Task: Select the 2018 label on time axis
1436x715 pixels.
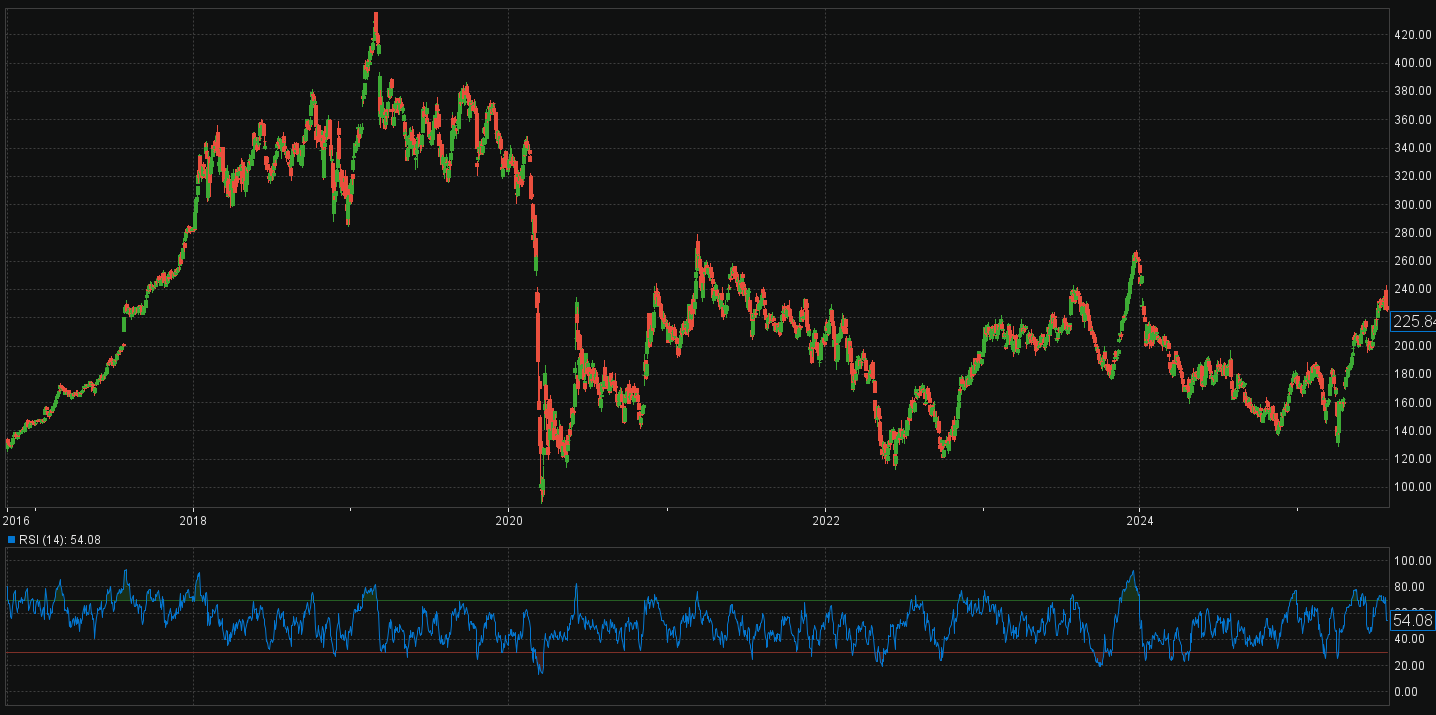Action: coord(193,520)
